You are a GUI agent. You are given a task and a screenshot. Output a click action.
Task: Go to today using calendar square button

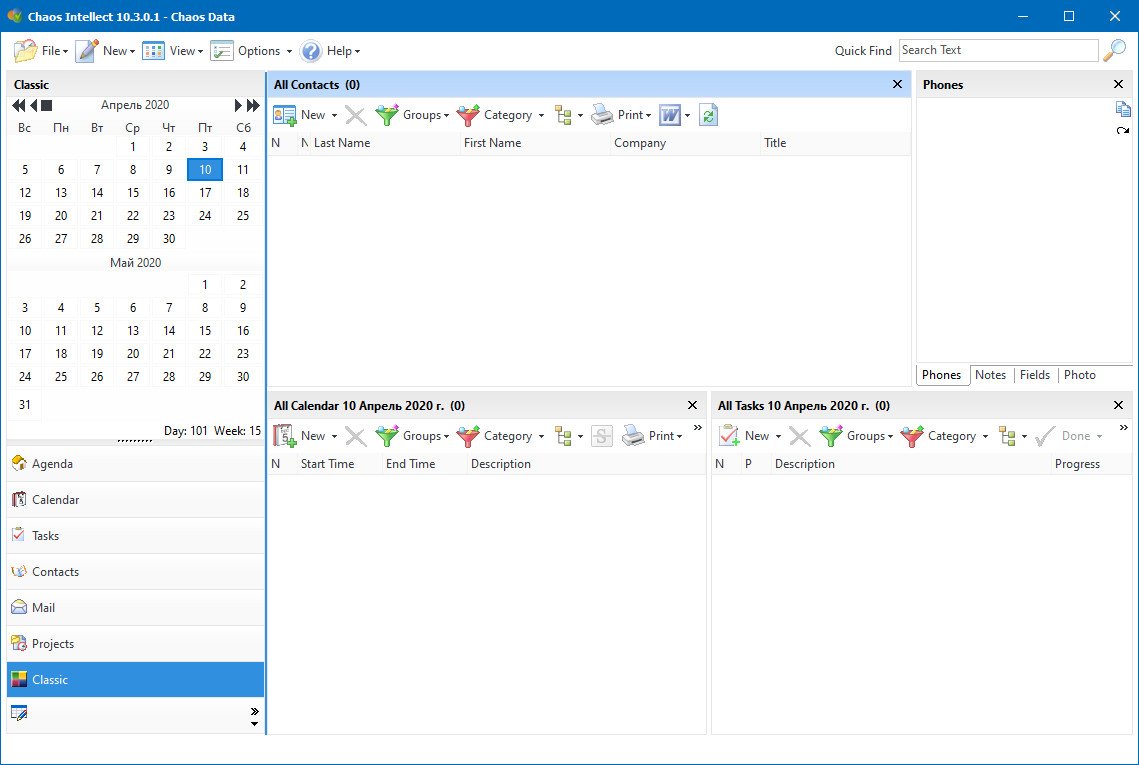click(46, 105)
